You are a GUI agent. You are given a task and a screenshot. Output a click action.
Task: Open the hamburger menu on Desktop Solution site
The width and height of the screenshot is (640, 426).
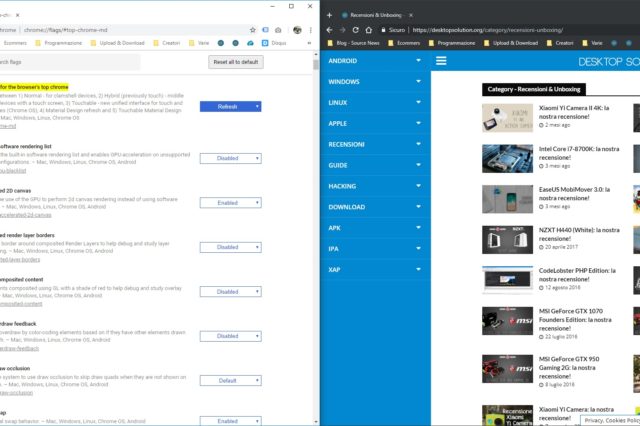(x=441, y=61)
